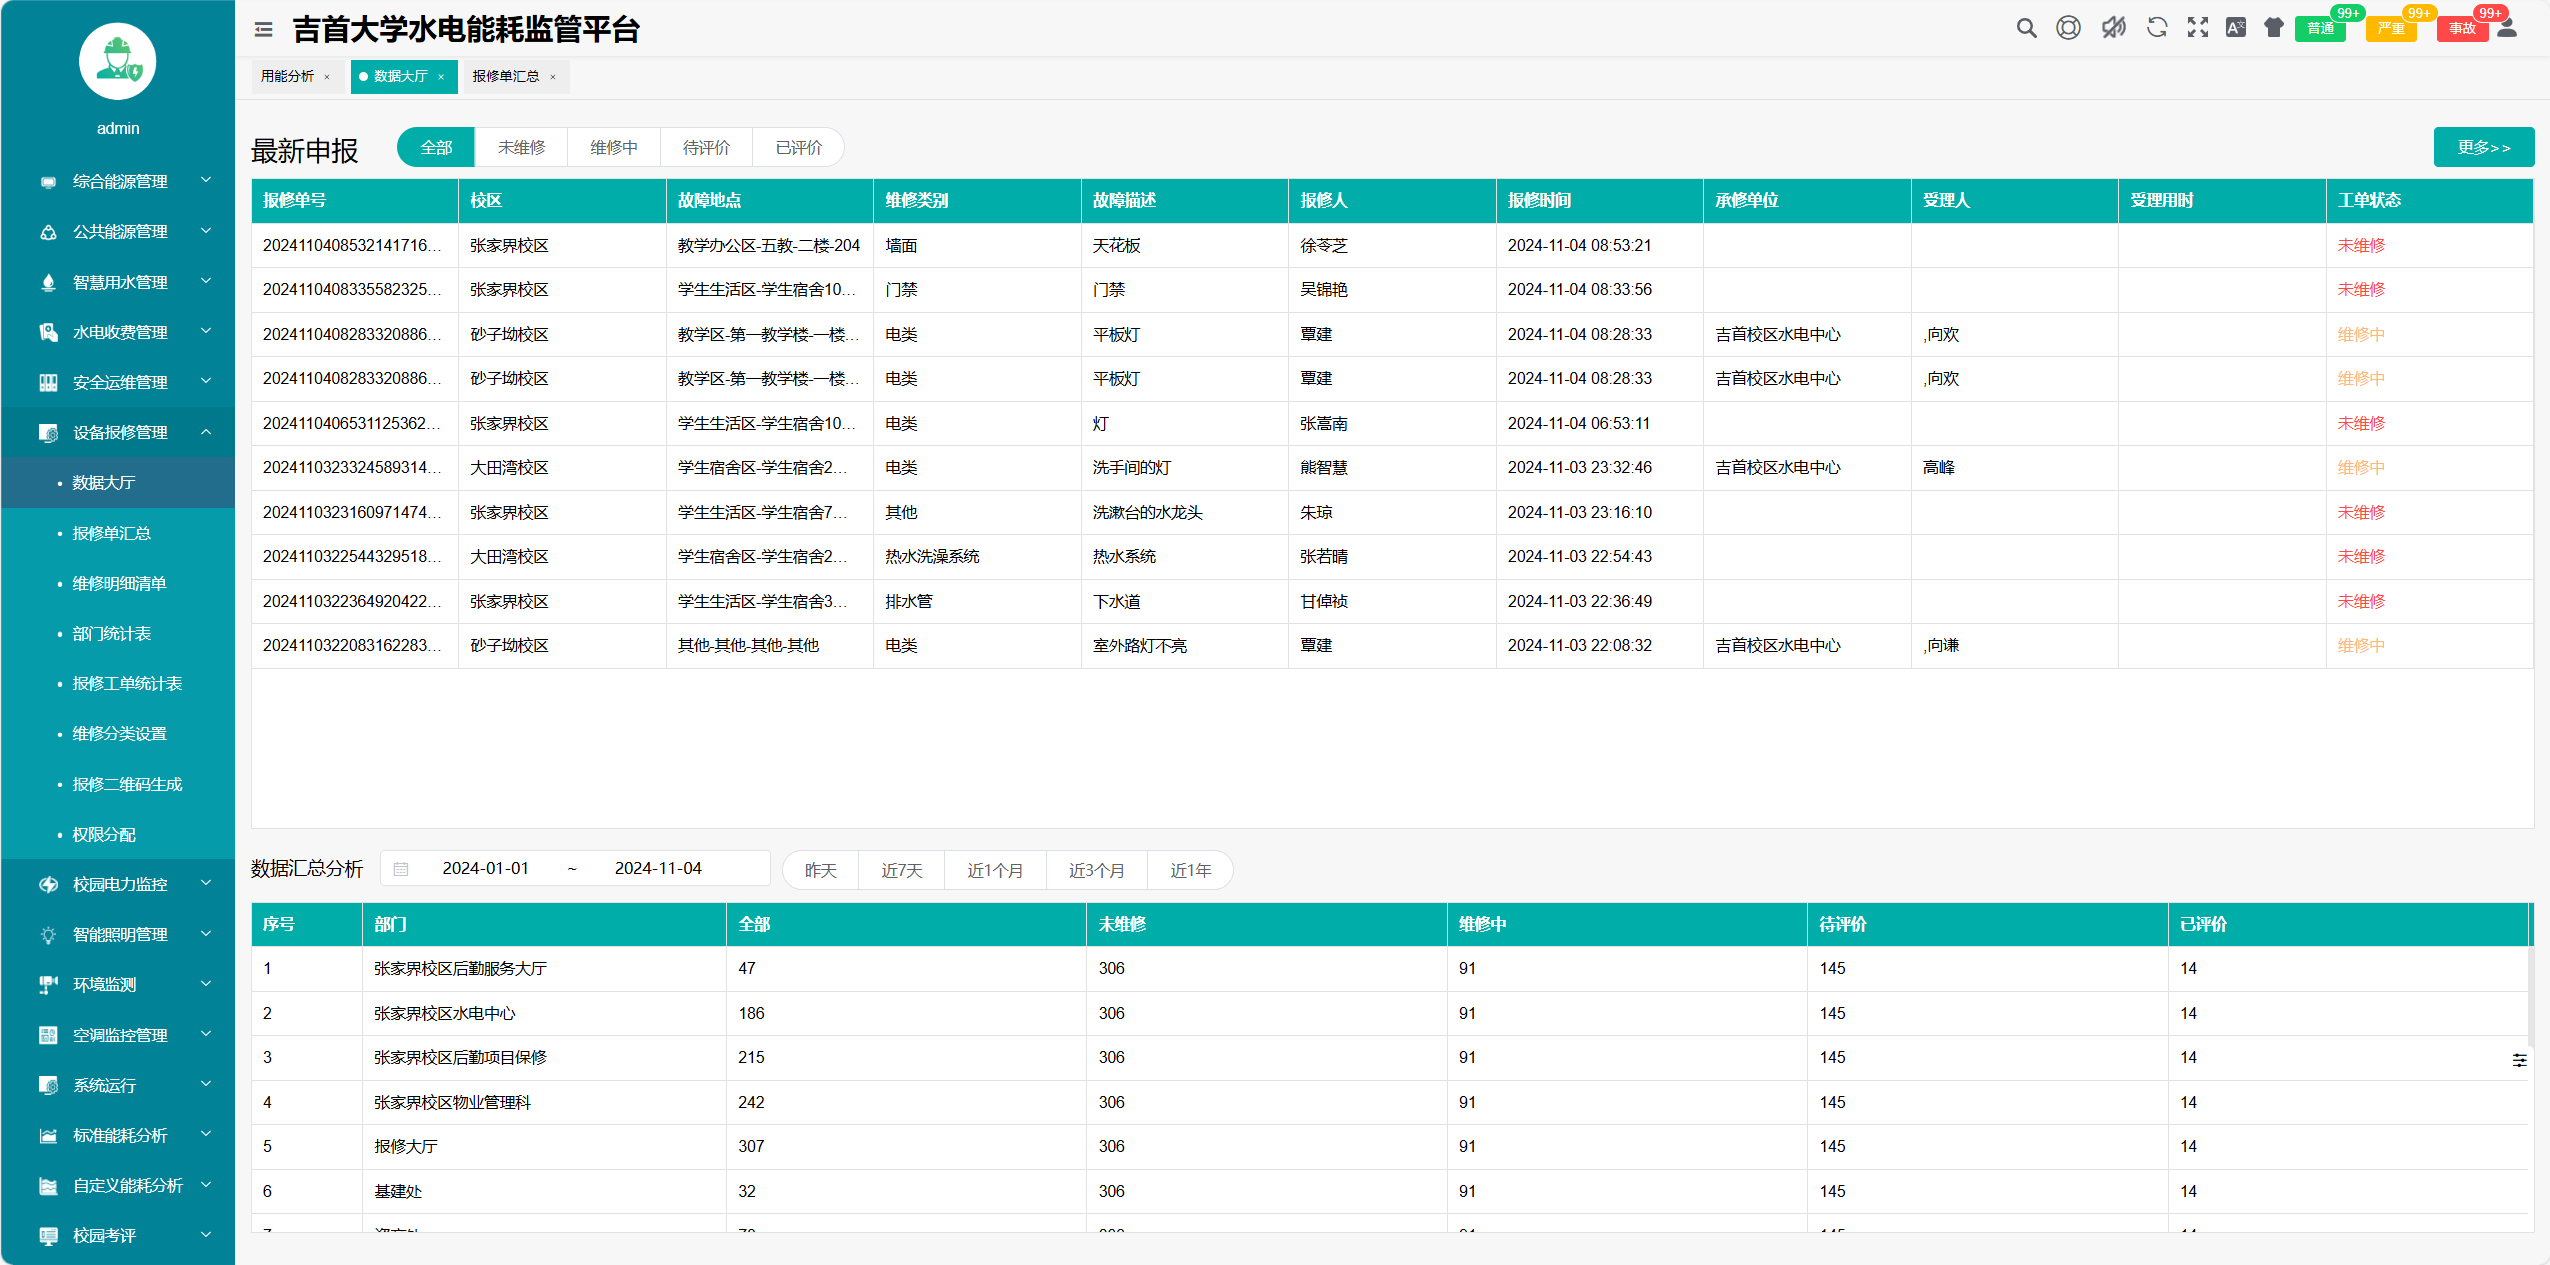This screenshot has height=1265, width=2550.
Task: Select the 未维修 filter option
Action: 521,147
